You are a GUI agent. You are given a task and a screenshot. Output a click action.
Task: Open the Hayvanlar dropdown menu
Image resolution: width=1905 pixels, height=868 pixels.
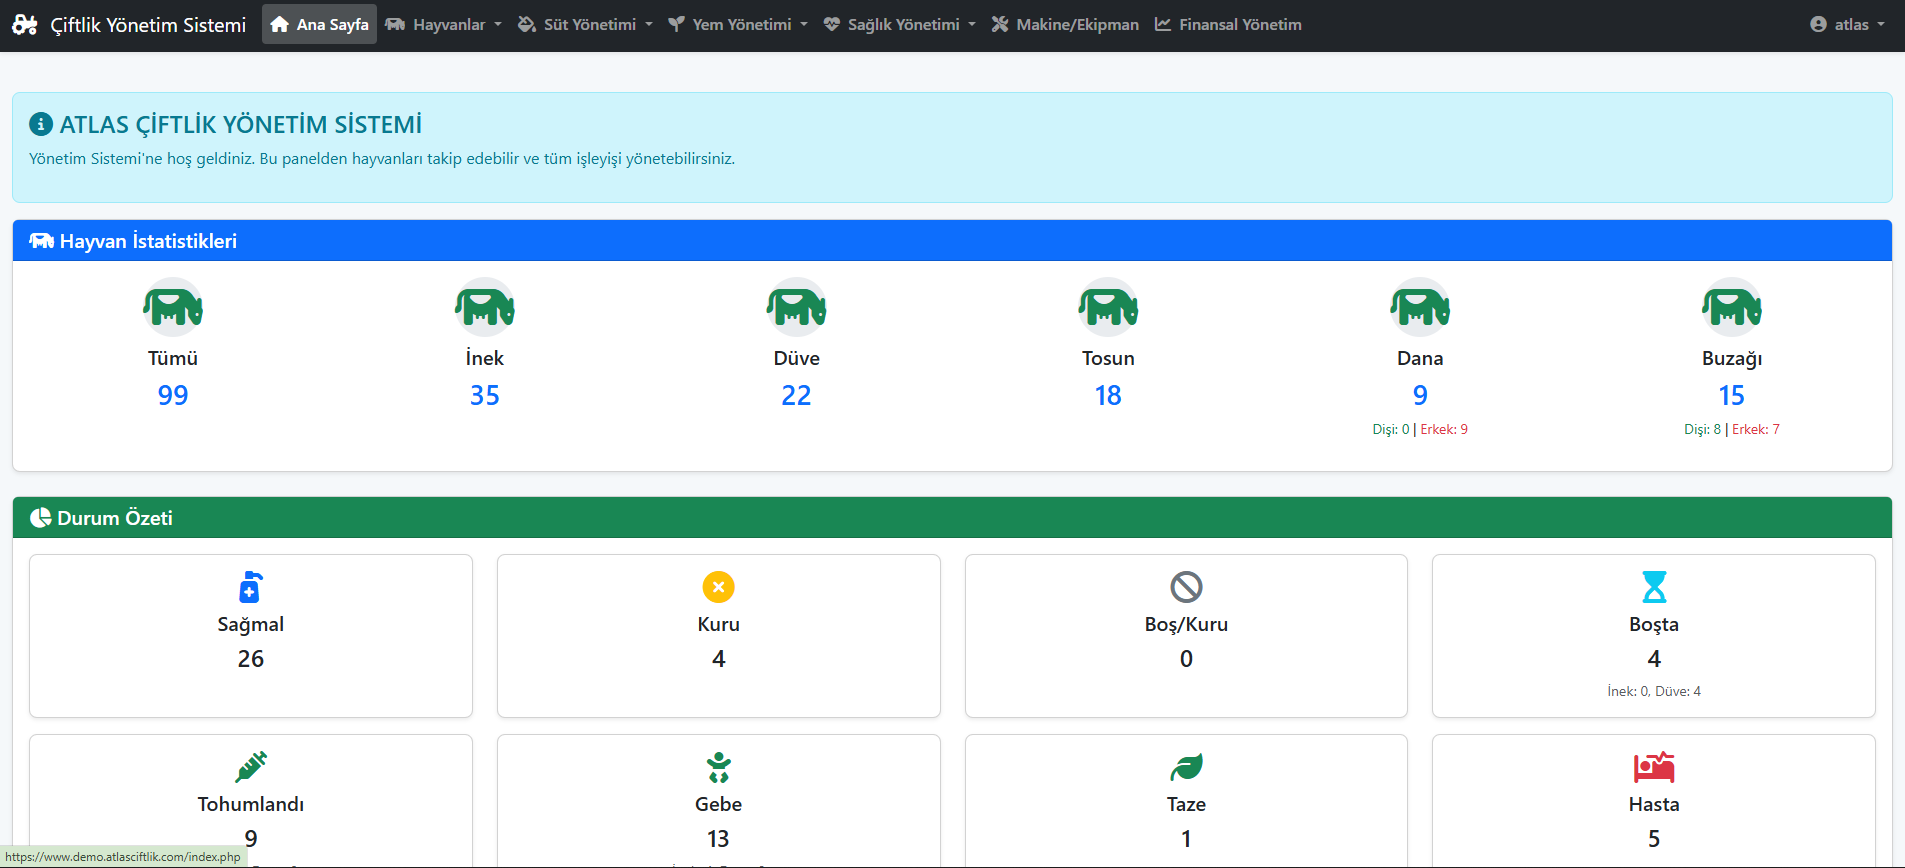(x=443, y=24)
